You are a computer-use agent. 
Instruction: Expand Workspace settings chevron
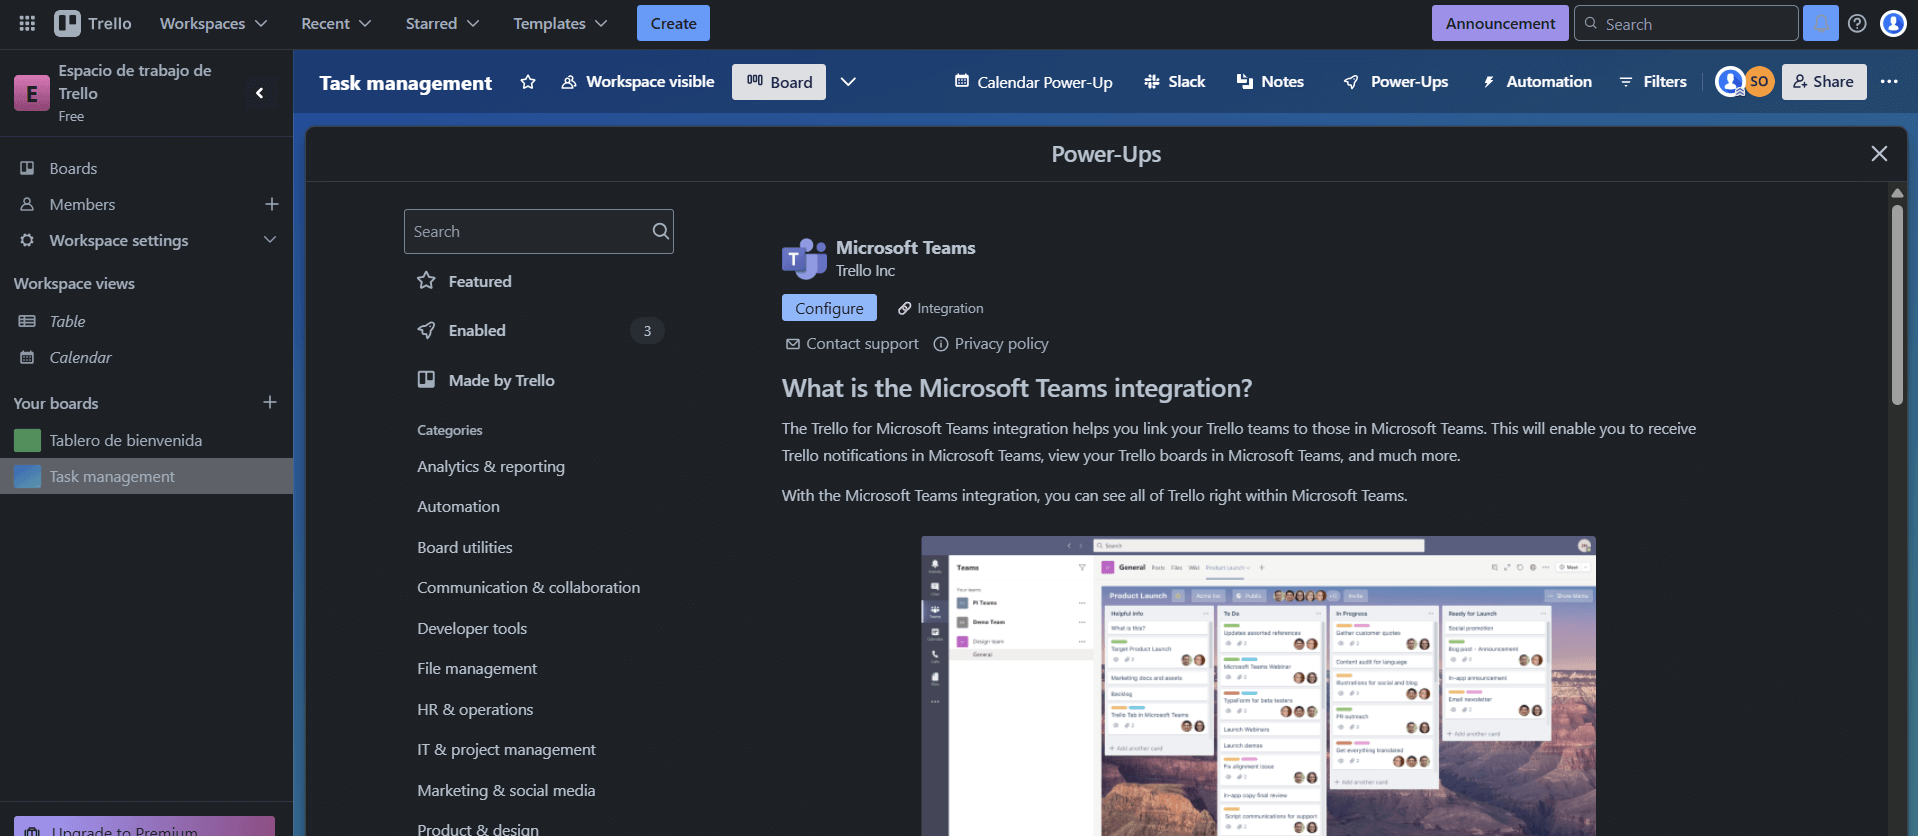[x=270, y=240]
